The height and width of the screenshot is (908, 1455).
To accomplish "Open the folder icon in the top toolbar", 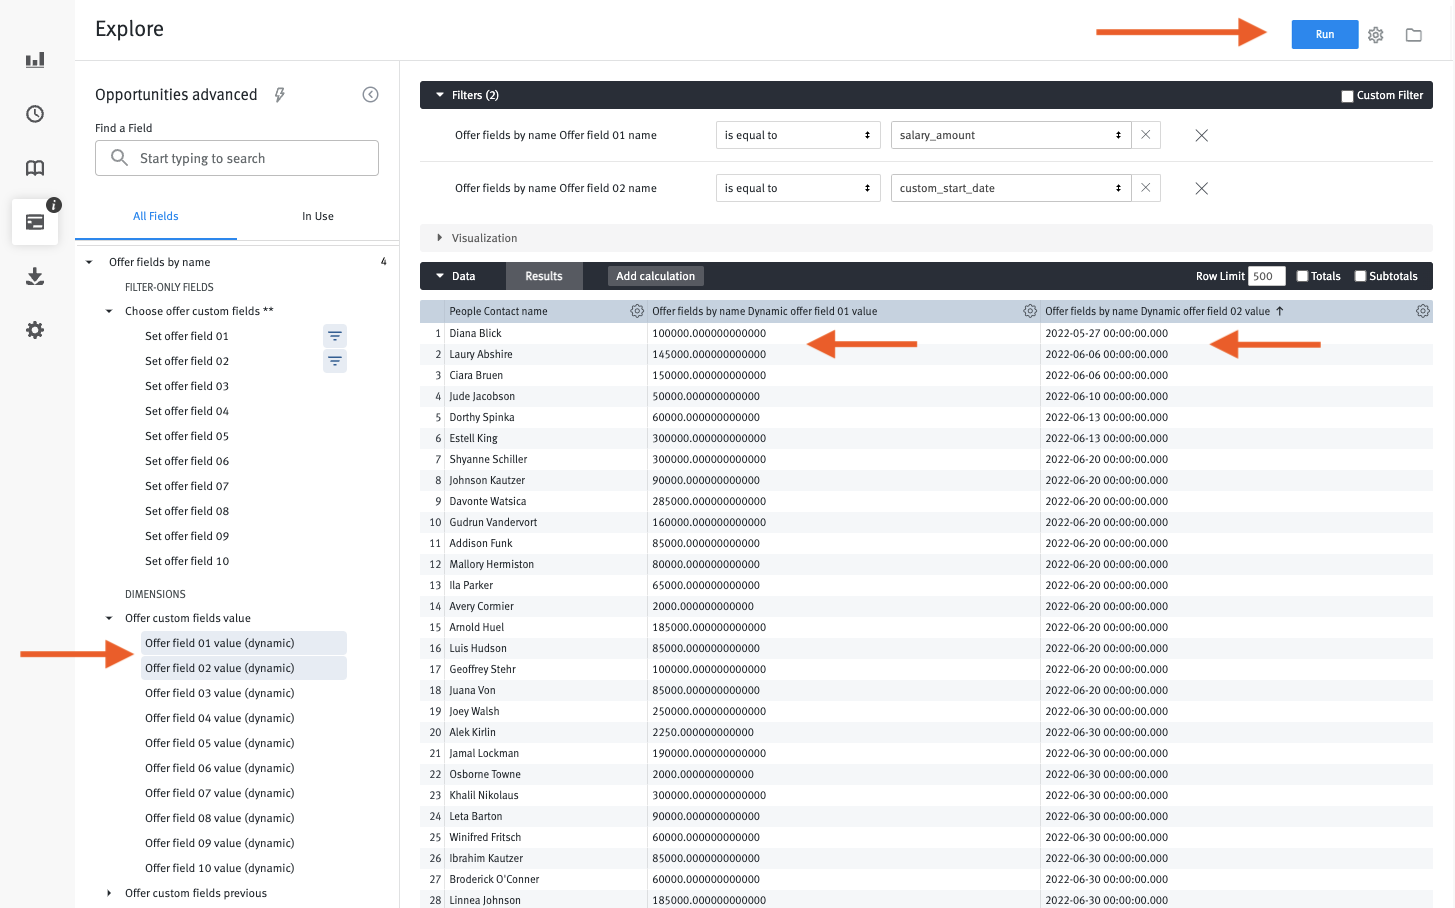I will (x=1413, y=34).
